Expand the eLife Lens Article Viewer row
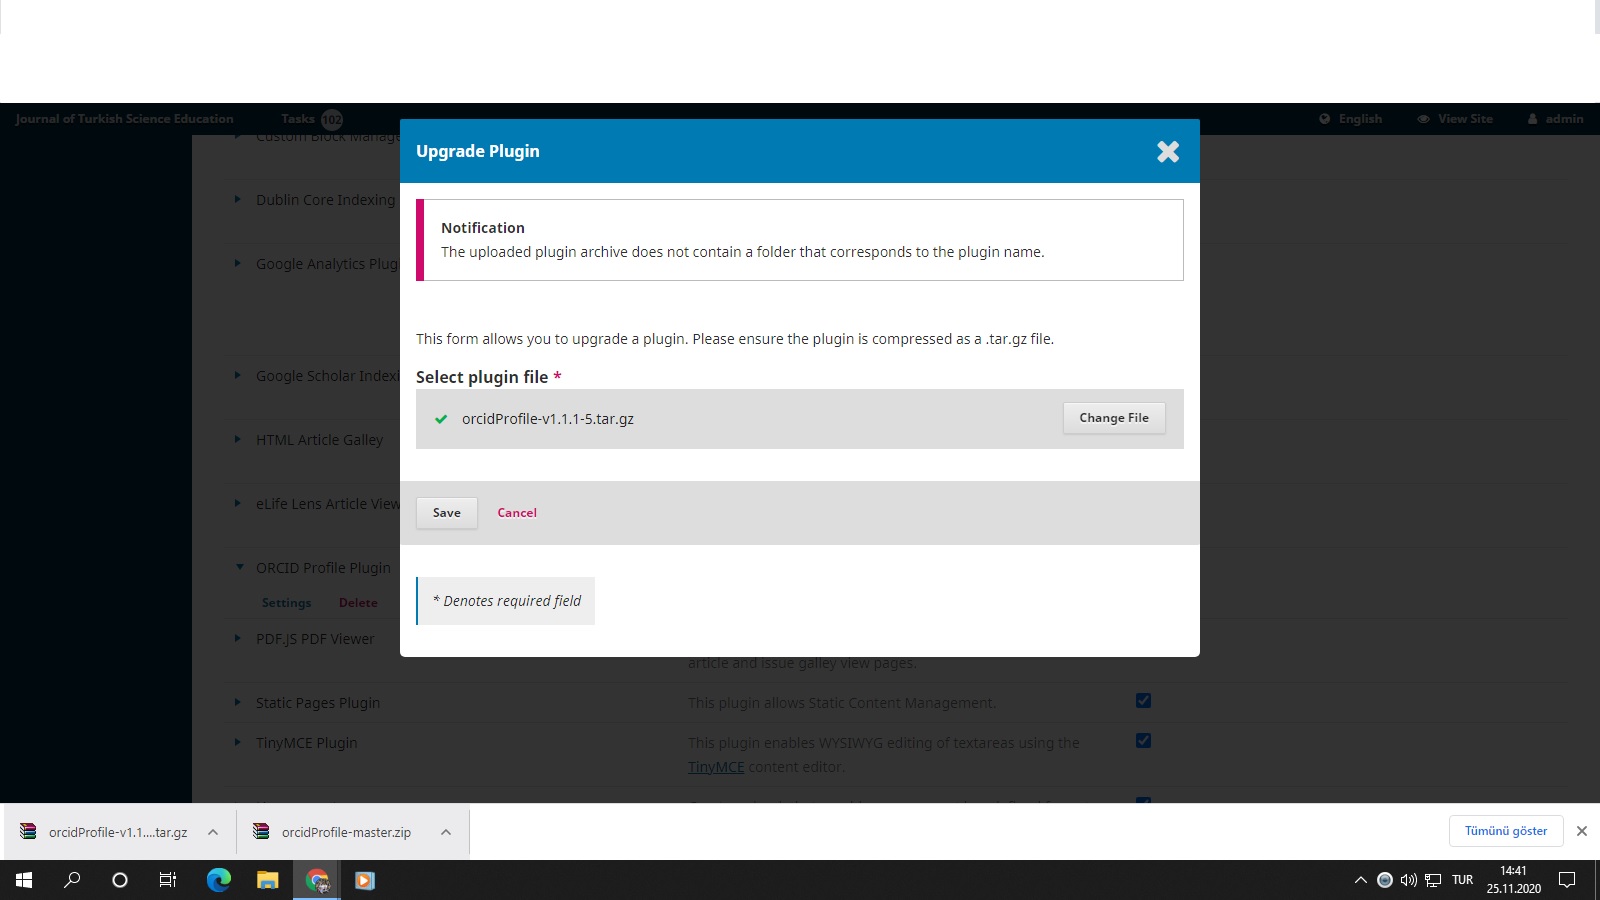The image size is (1600, 900). click(238, 503)
